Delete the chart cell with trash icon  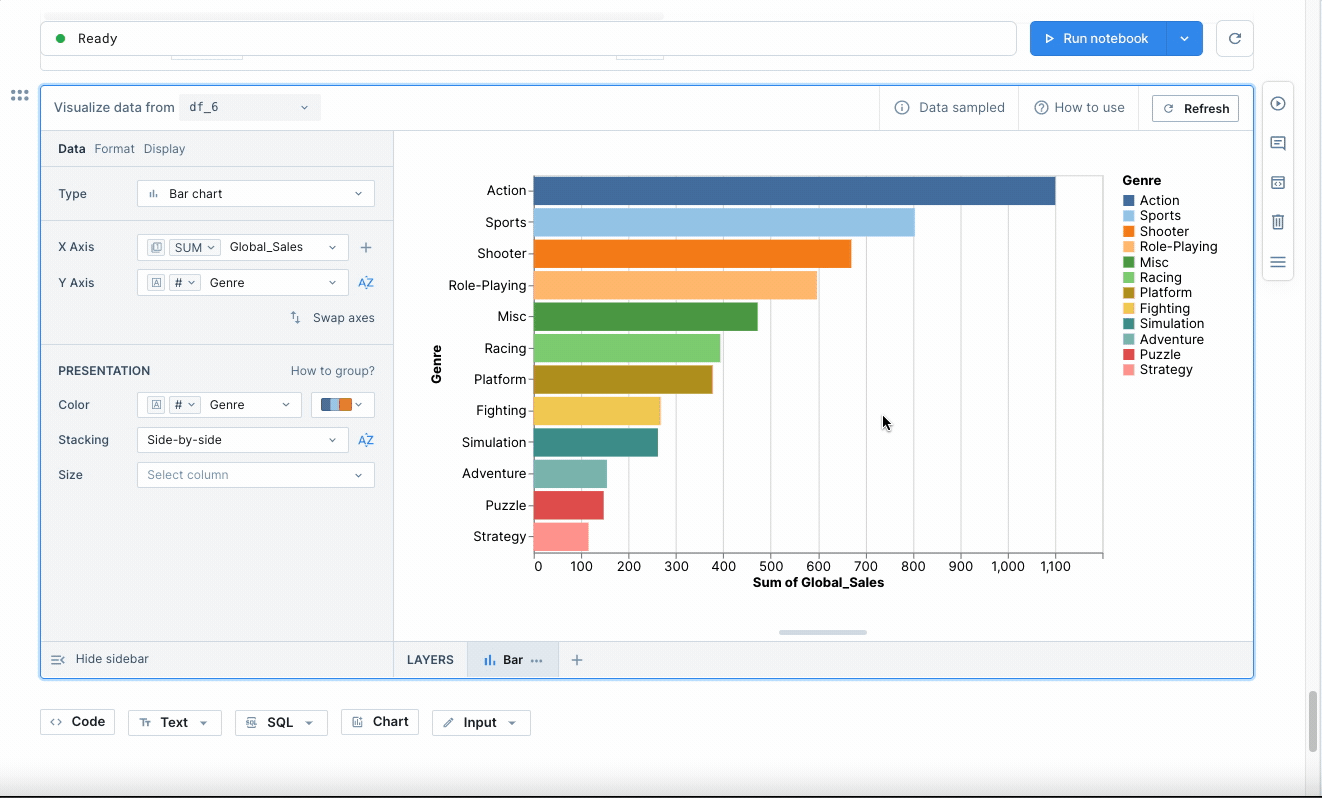tap(1277, 222)
